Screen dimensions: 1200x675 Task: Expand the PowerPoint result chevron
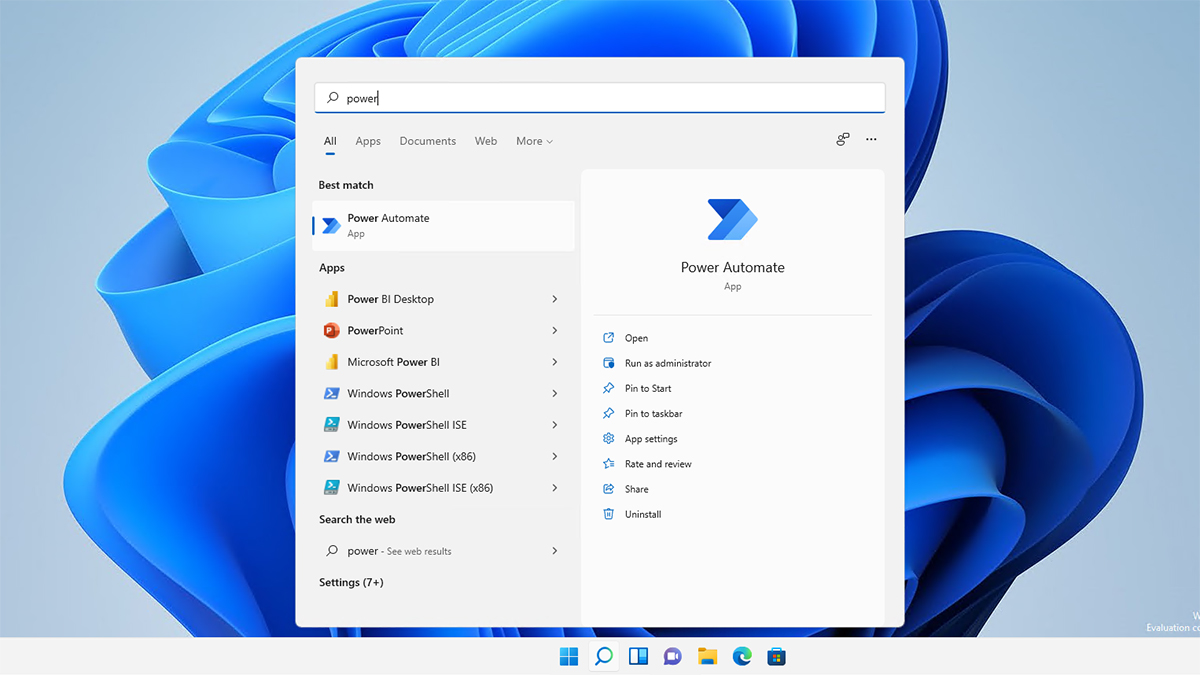[554, 330]
